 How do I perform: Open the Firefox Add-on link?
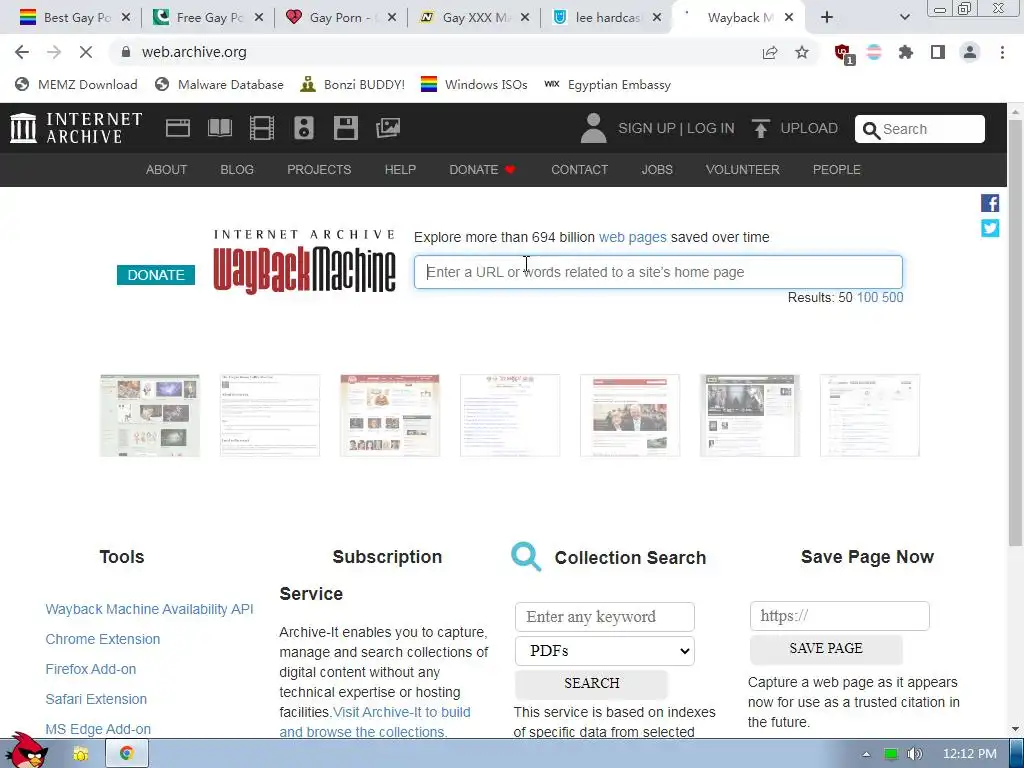91,669
